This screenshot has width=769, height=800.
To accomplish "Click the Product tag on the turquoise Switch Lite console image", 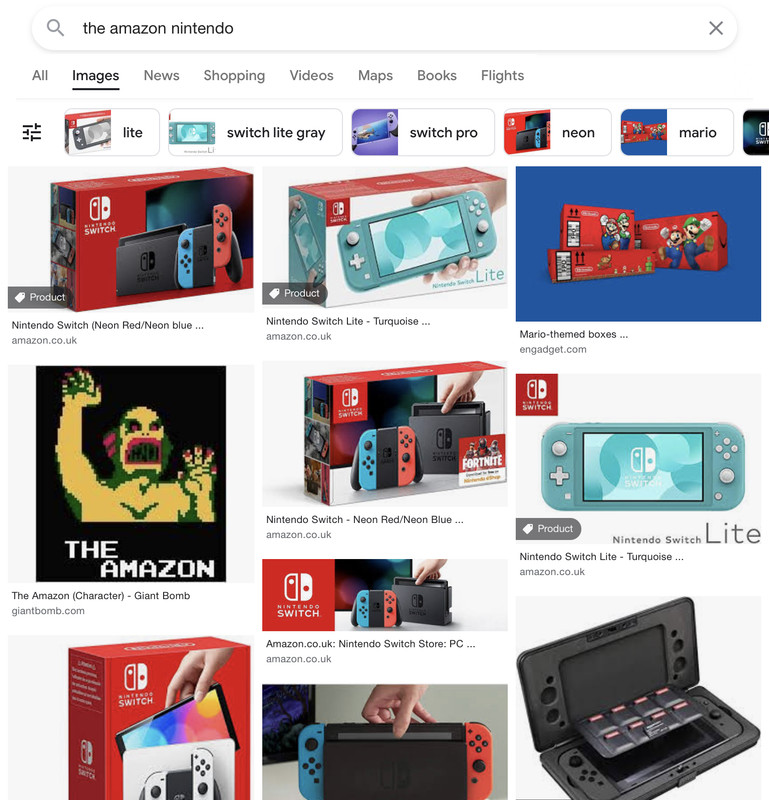I will tap(548, 529).
